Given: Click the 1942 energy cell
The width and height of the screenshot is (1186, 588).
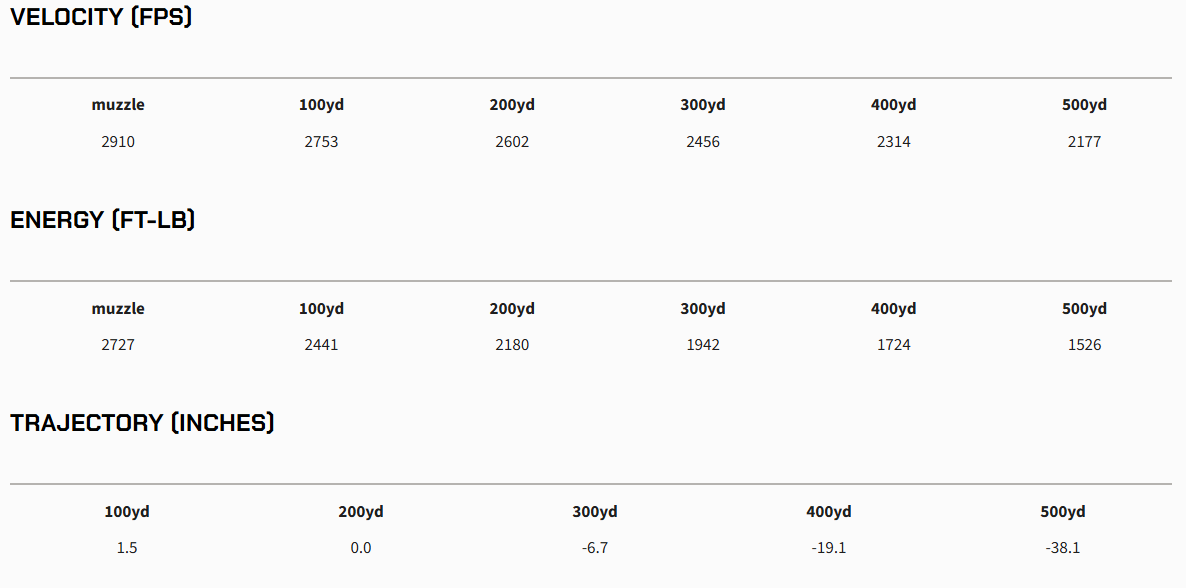Looking at the screenshot, I should click(703, 345).
